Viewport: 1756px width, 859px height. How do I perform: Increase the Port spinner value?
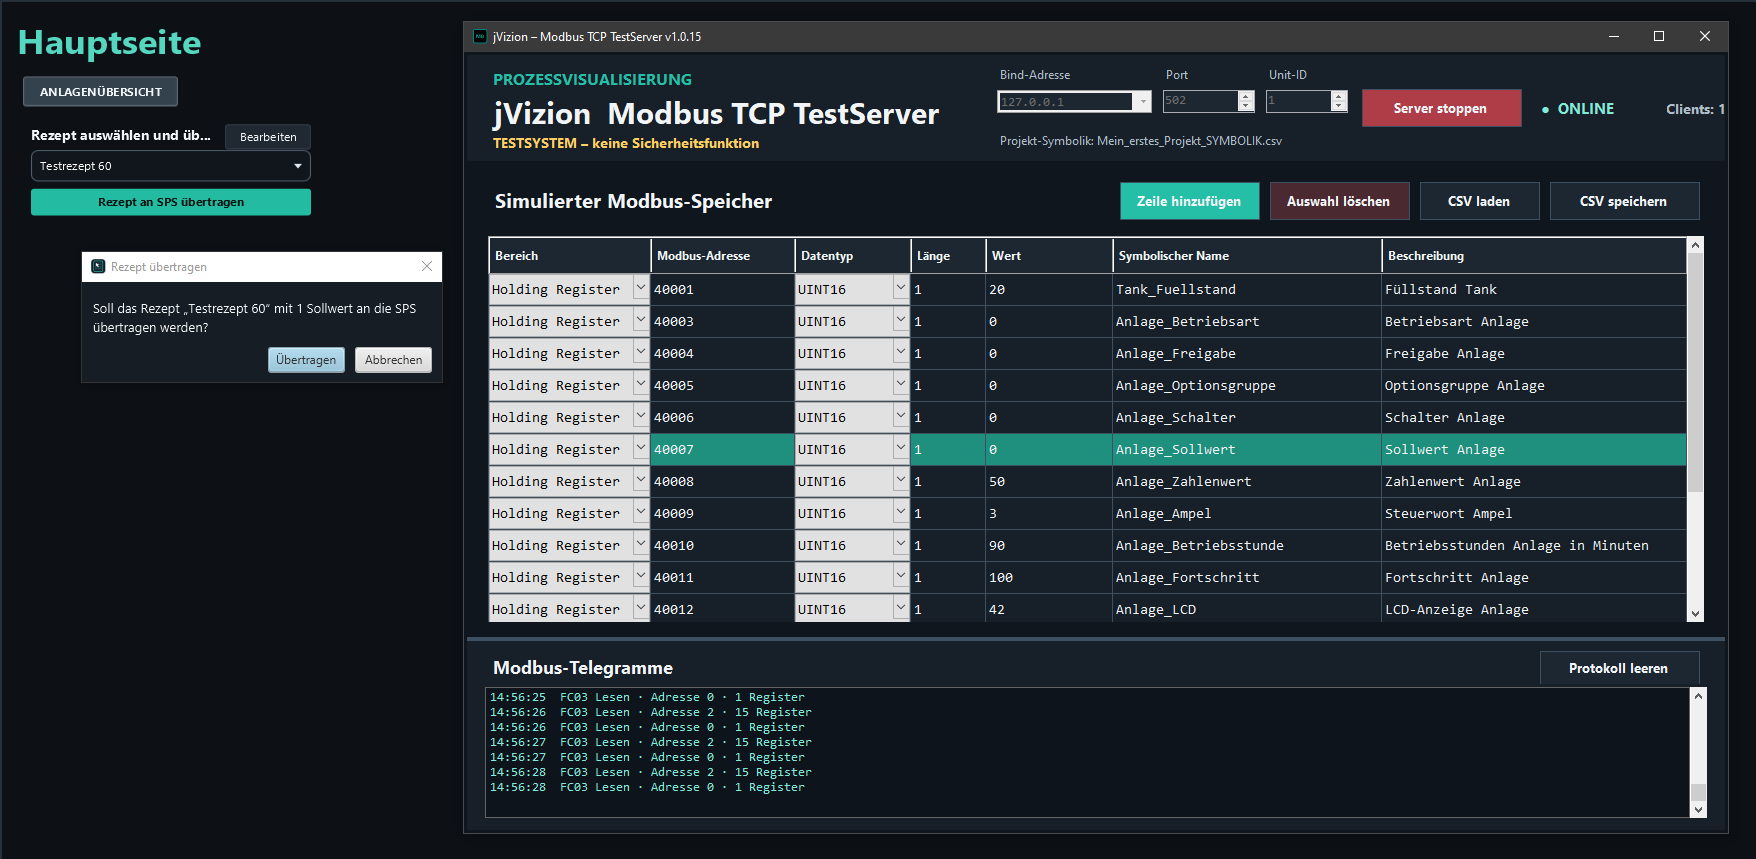[x=1246, y=96]
